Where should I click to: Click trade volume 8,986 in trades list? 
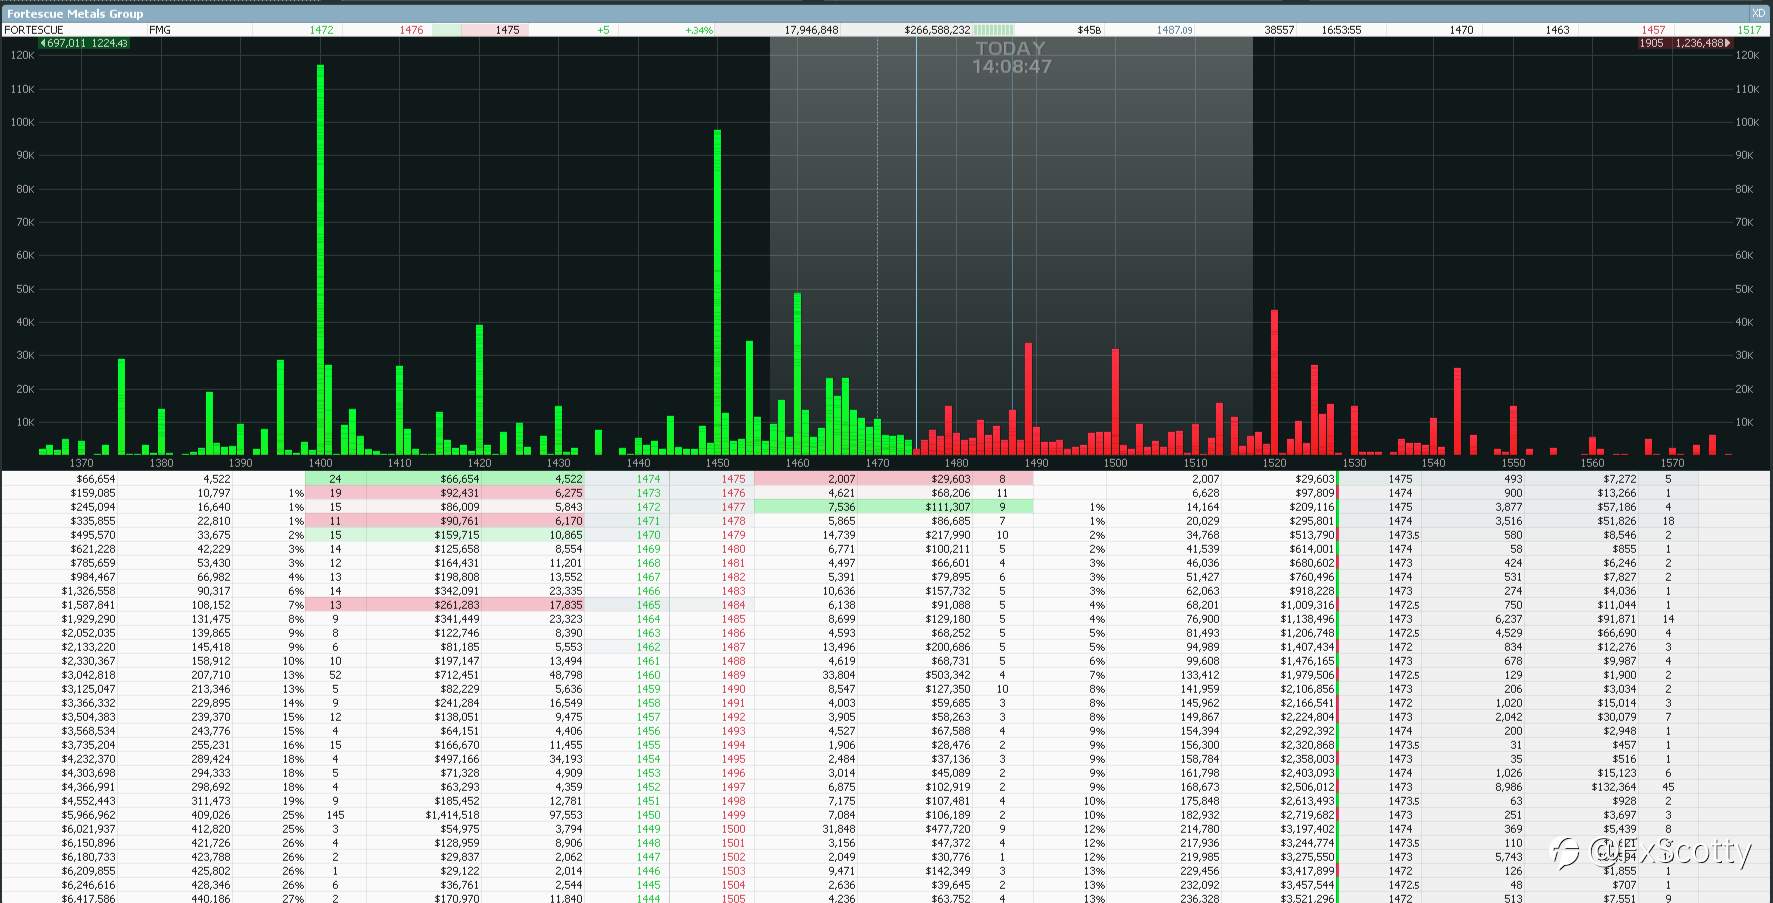click(1507, 787)
